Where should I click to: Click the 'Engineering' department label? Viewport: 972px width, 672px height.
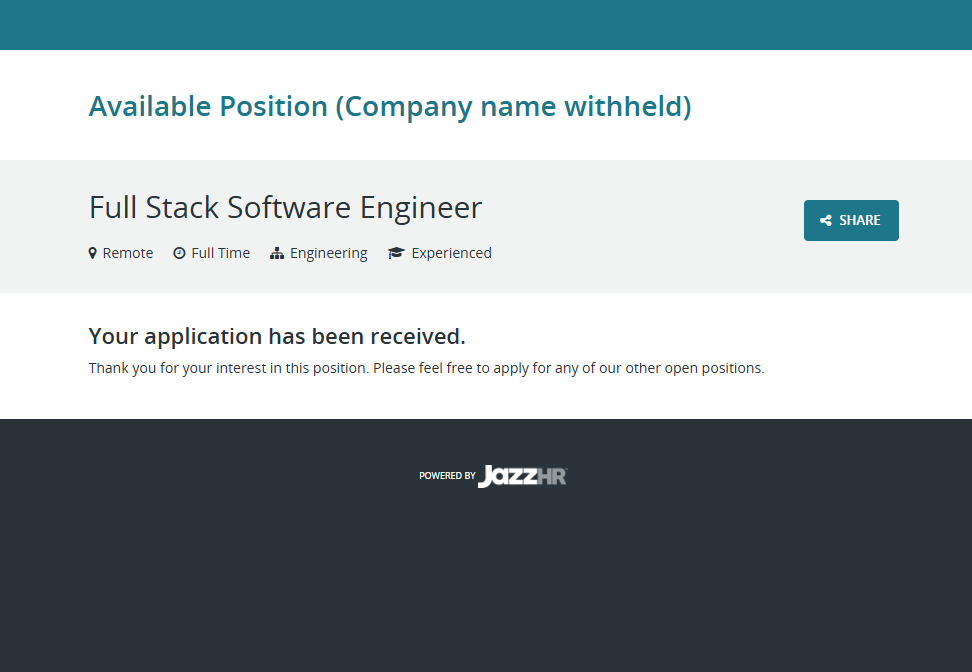329,253
